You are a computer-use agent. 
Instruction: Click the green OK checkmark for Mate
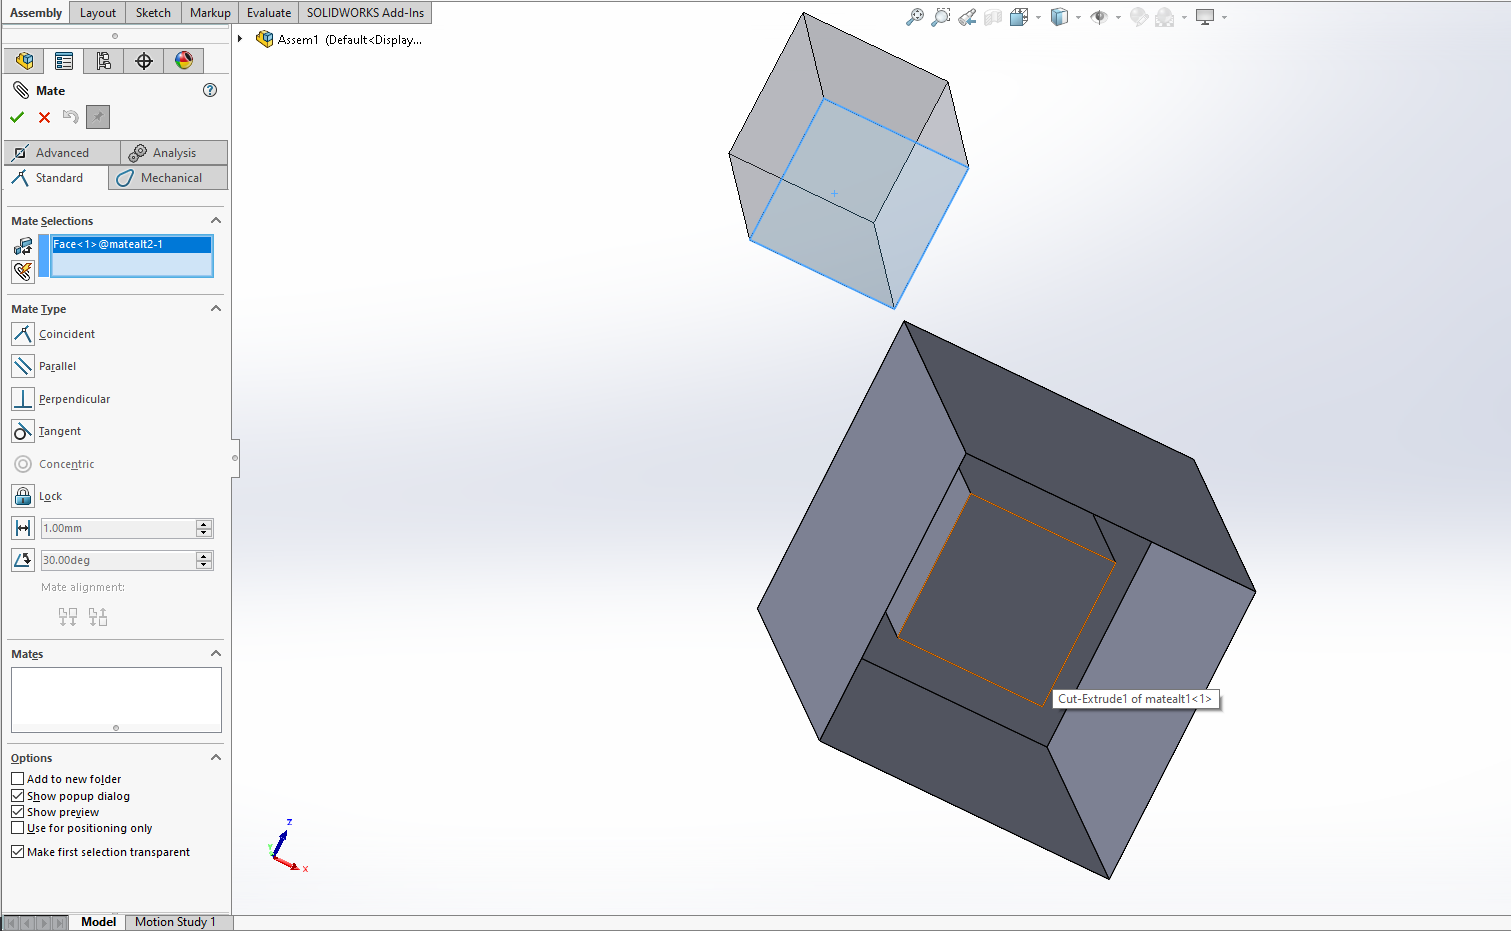click(17, 117)
